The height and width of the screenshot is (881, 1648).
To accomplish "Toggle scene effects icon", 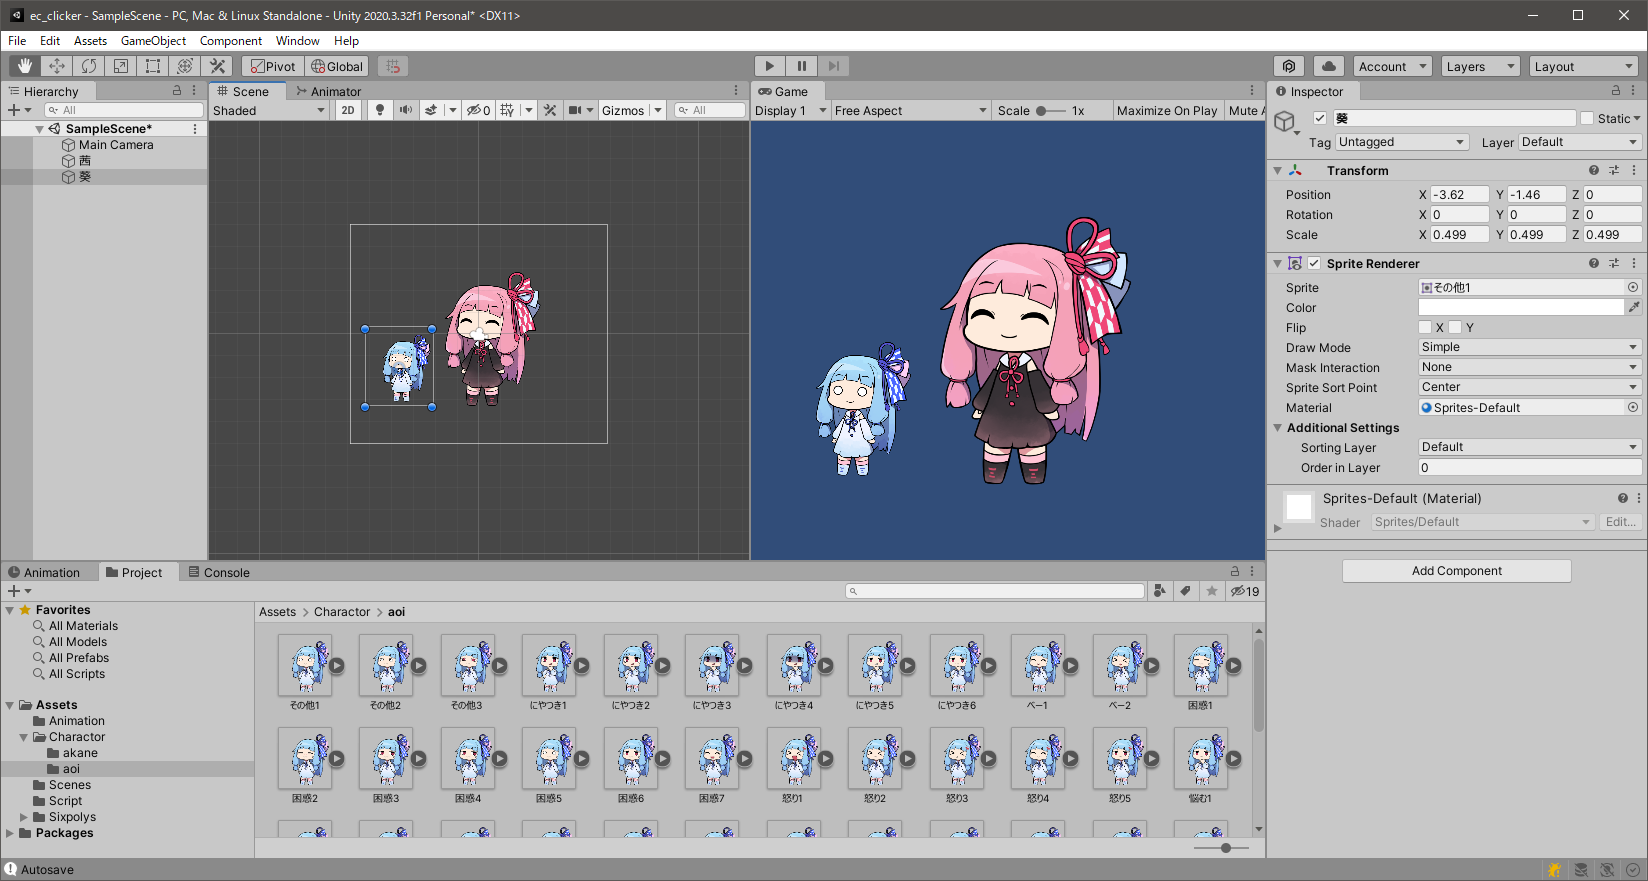I will click(431, 110).
